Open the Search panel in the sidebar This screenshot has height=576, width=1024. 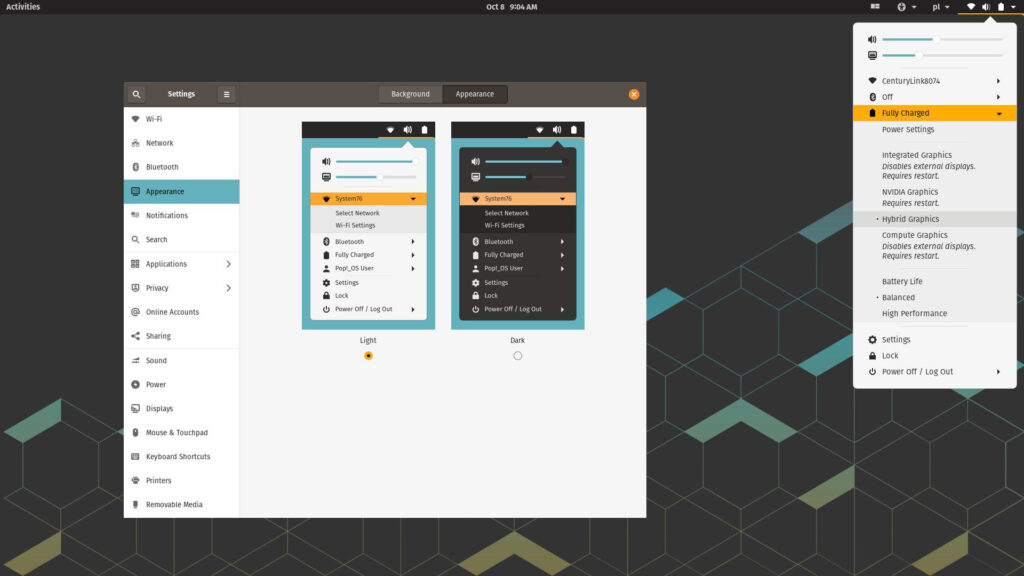(182, 240)
